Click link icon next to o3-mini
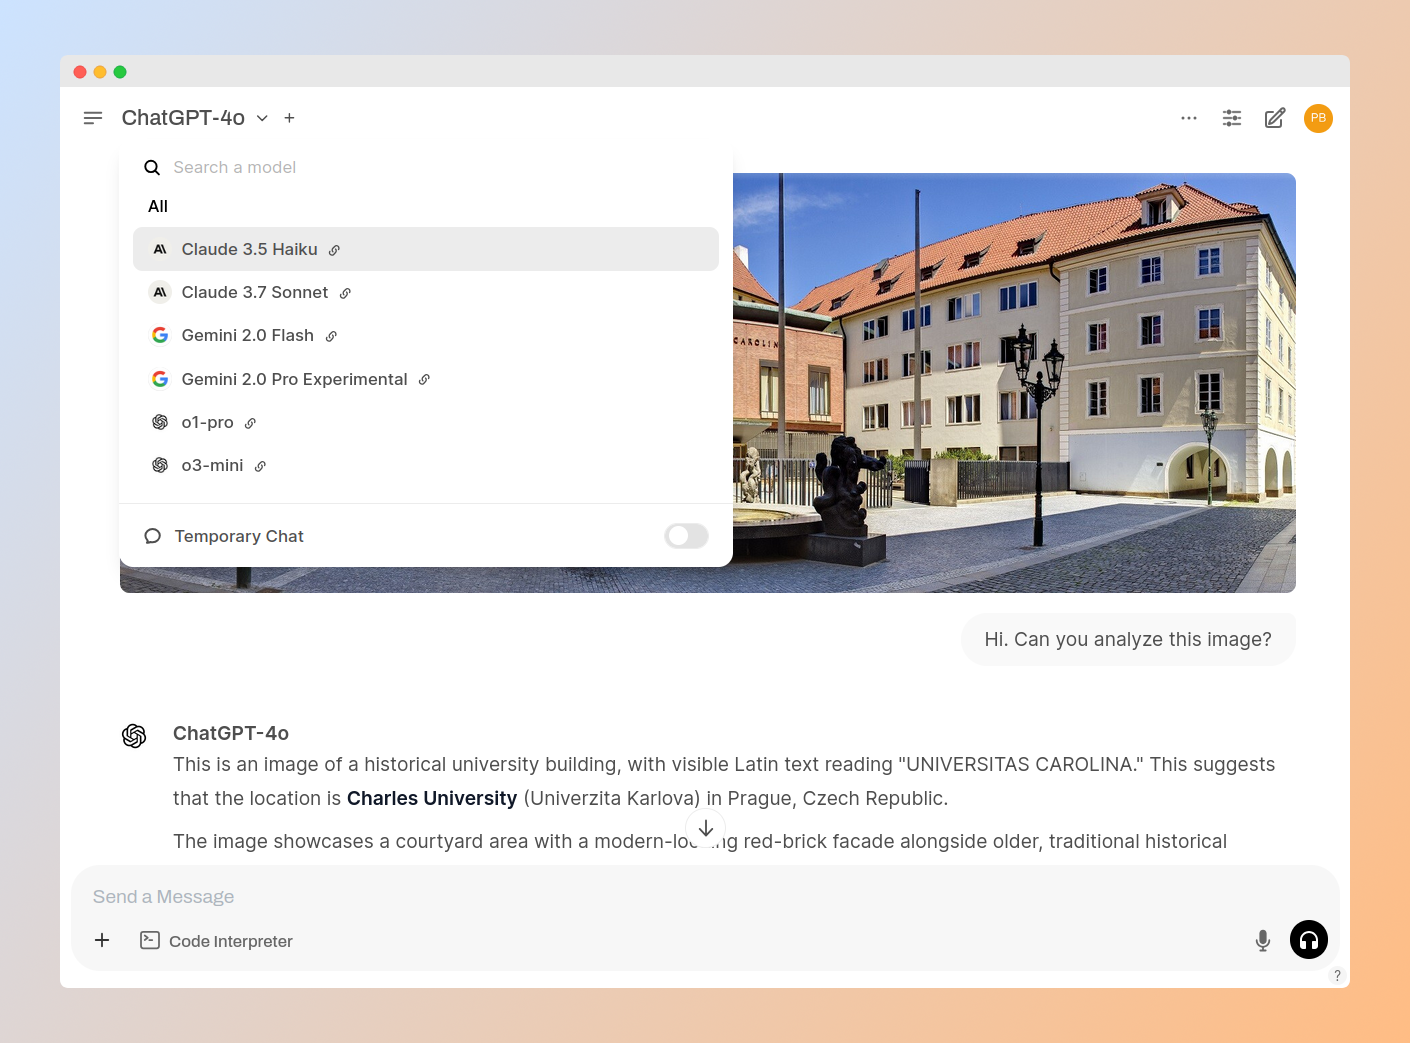 pos(260,466)
